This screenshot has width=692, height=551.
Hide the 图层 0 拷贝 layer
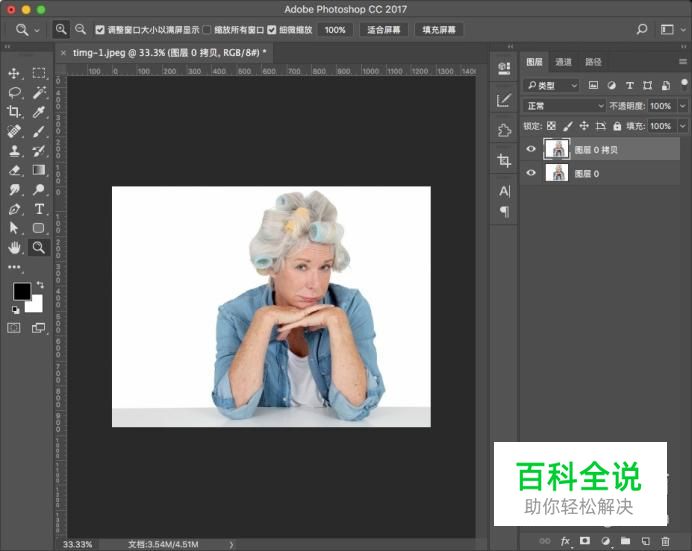coord(531,149)
